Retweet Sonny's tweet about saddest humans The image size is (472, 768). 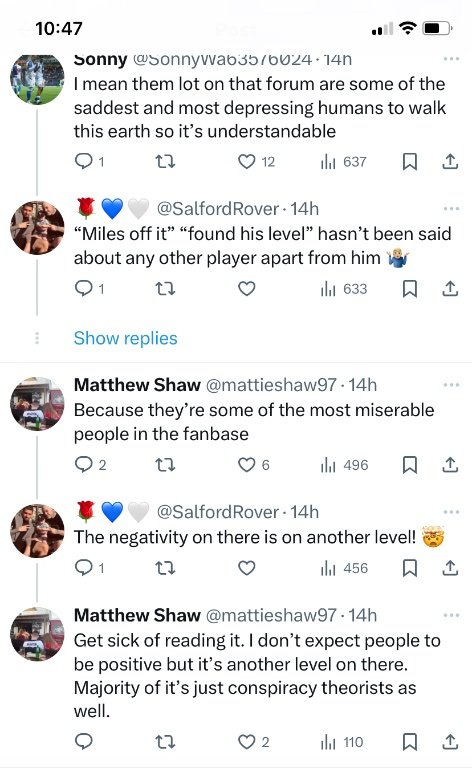165,161
